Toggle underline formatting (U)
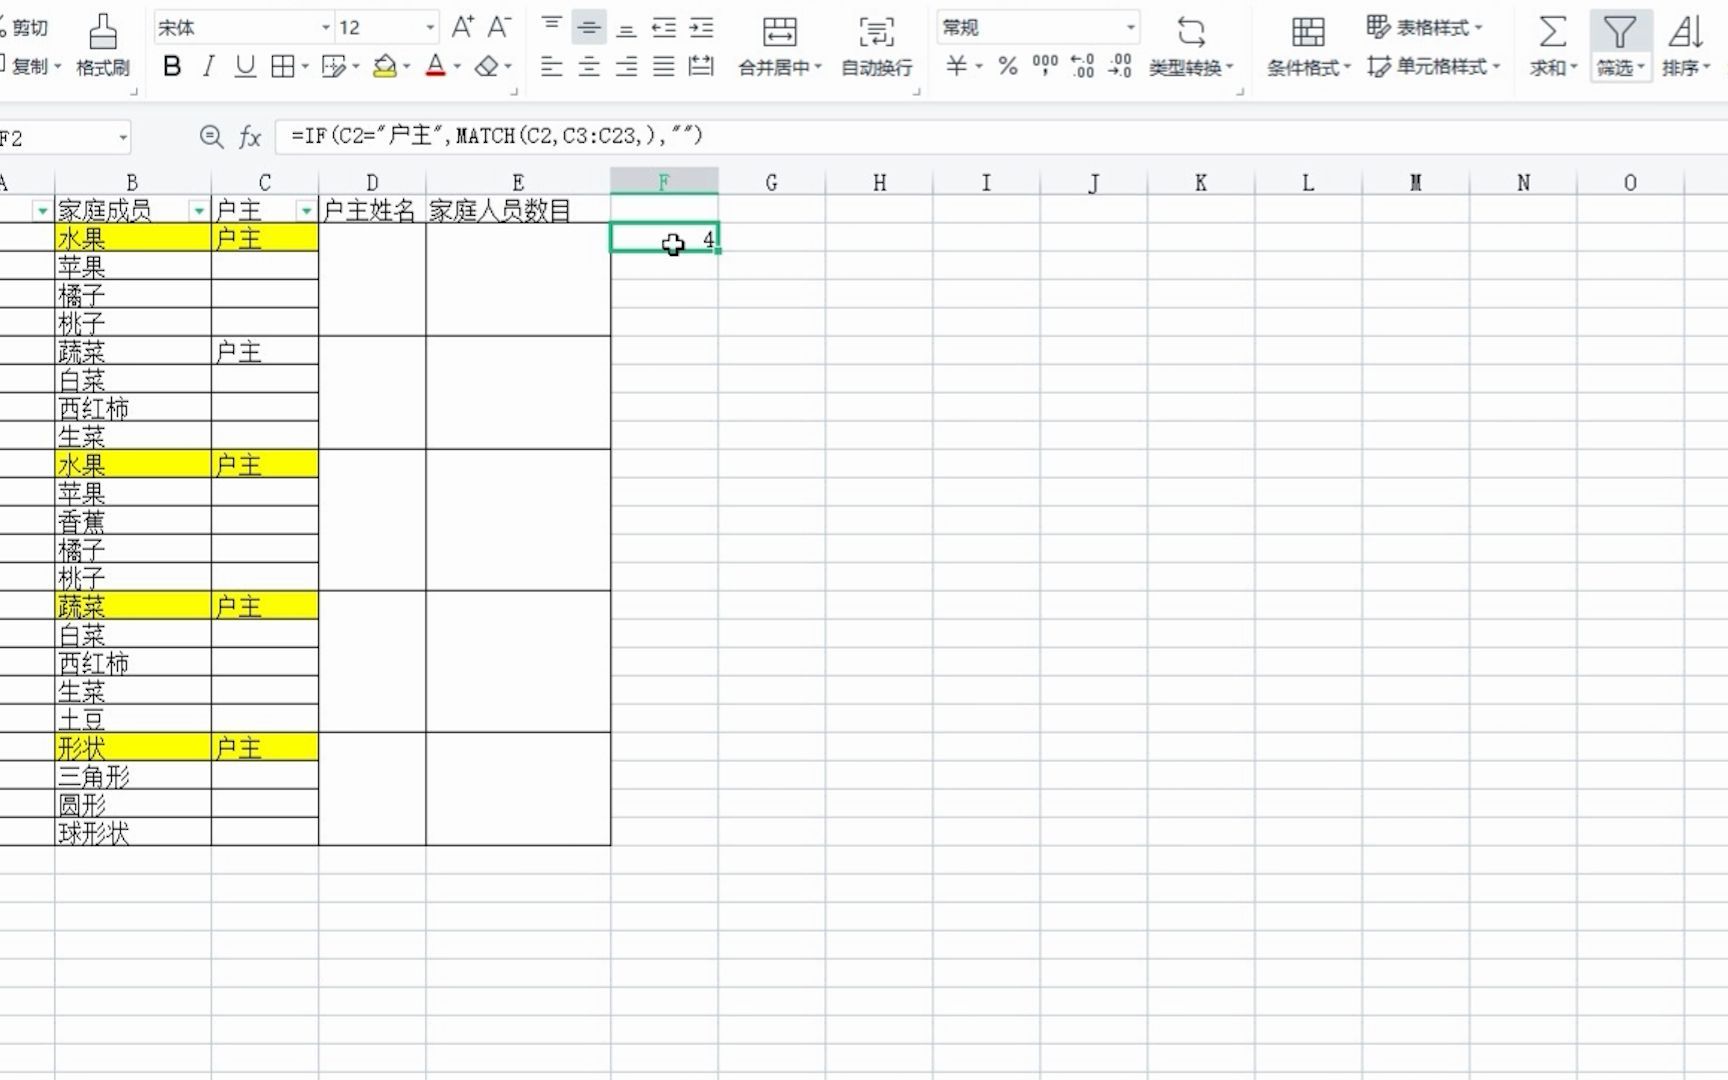 coord(245,67)
